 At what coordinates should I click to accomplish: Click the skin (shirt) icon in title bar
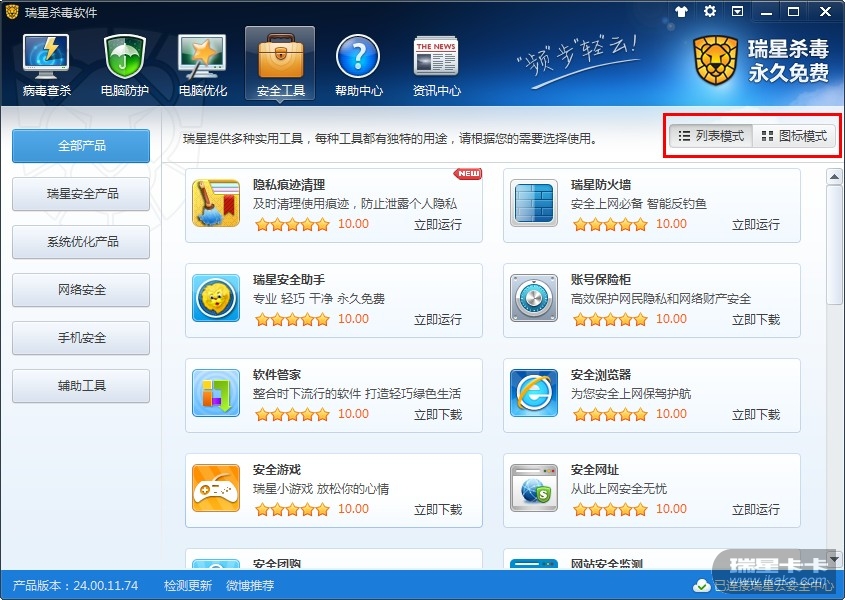click(x=682, y=11)
